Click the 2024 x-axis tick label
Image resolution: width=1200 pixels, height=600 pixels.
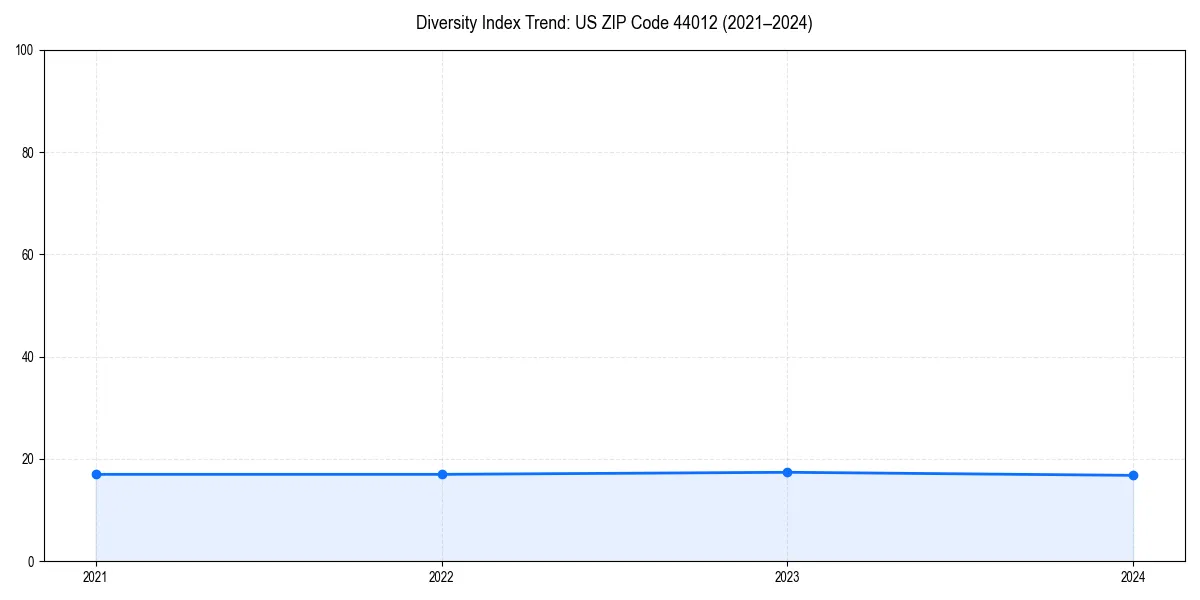1133,577
